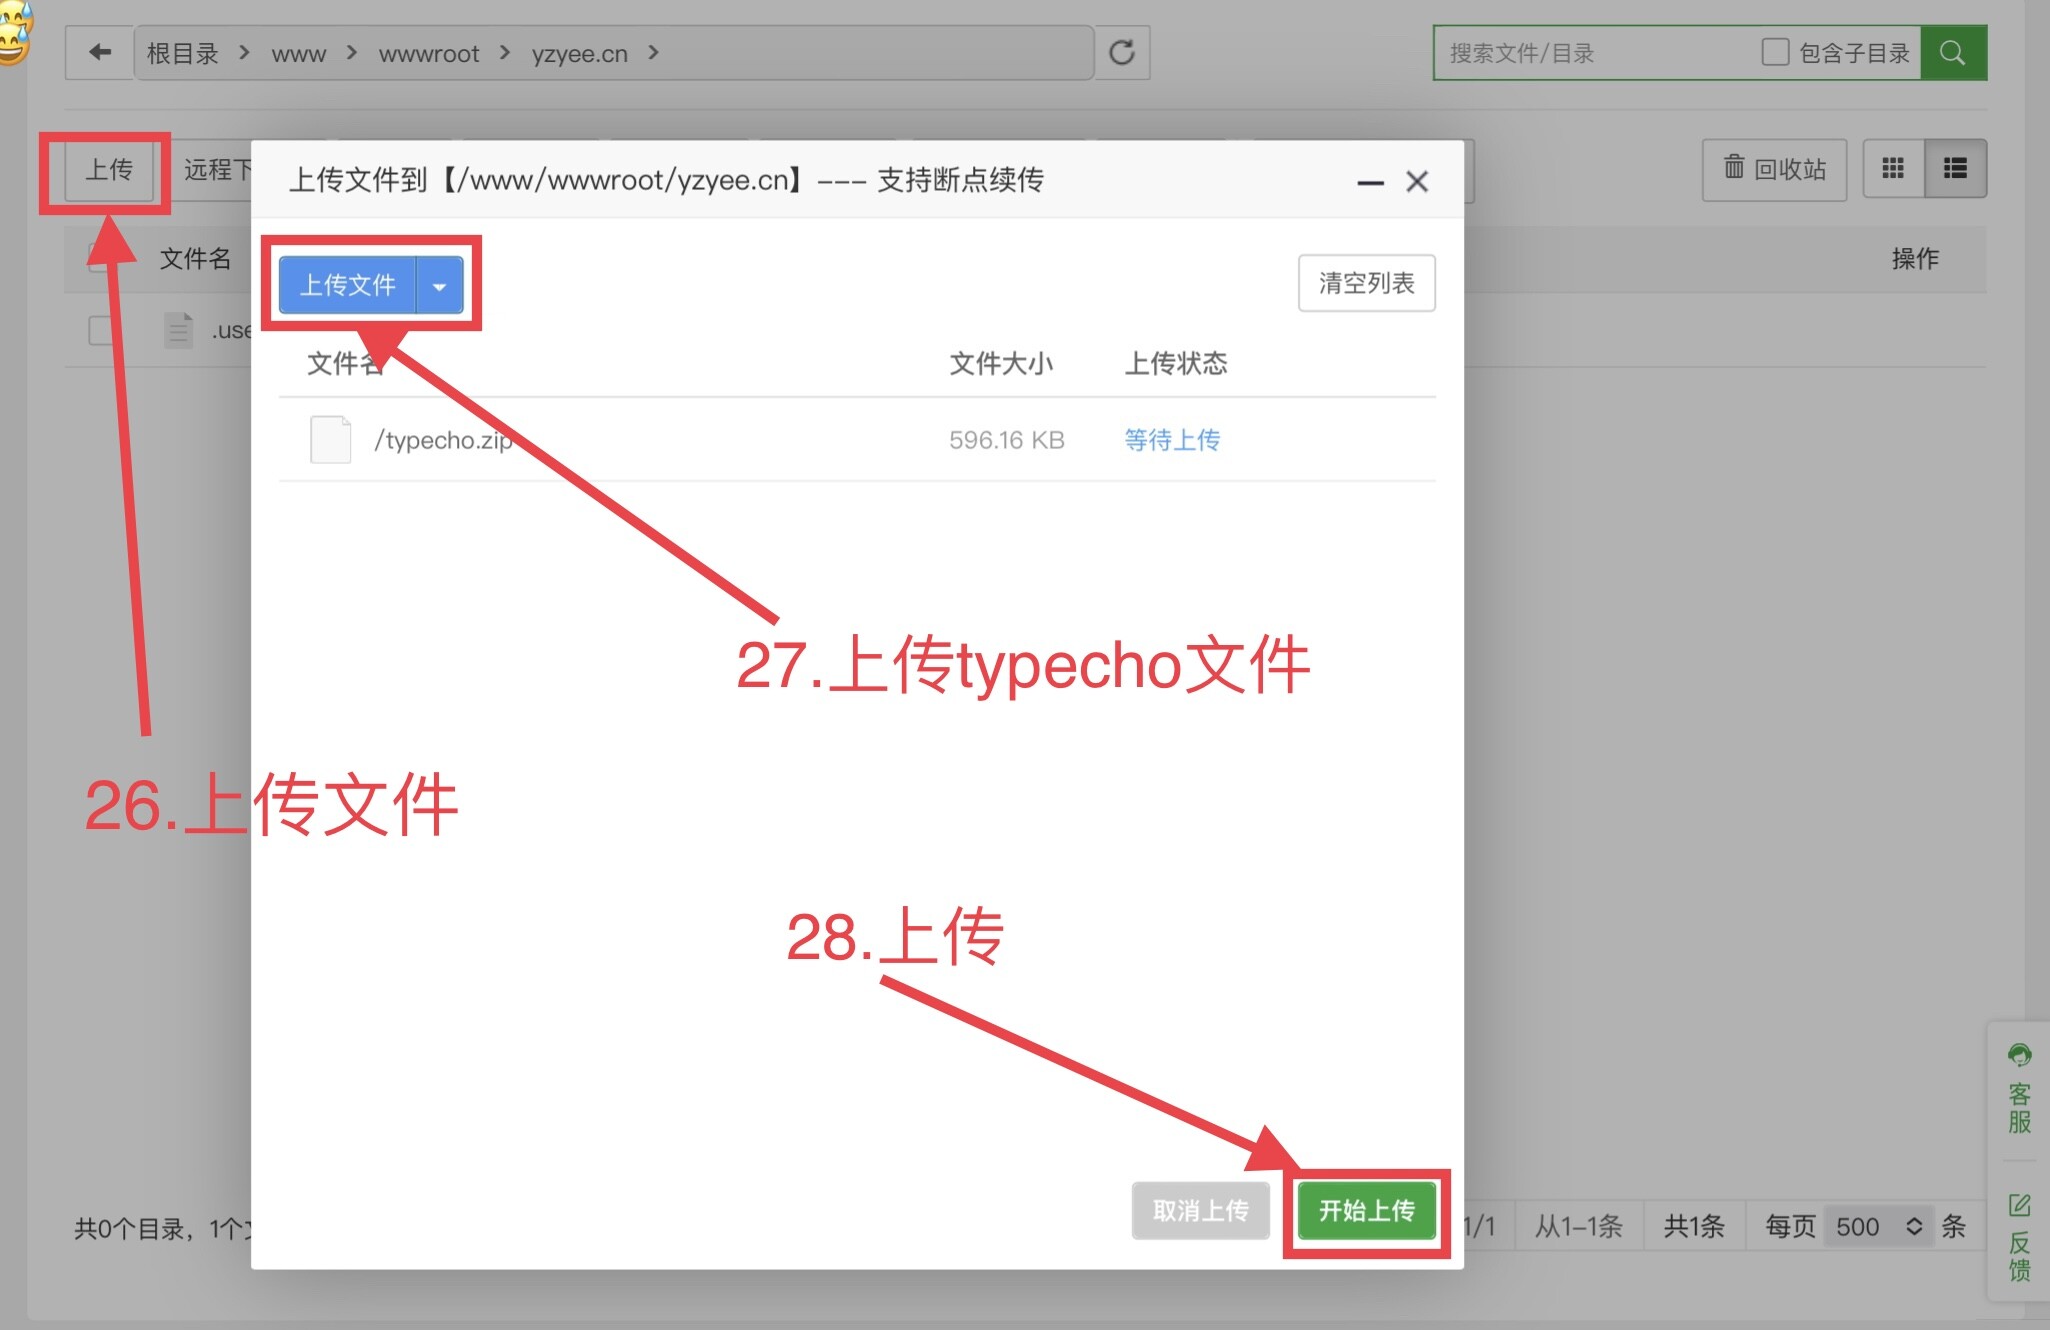Click 清空列表 to clear upload list
The width and height of the screenshot is (2050, 1330).
[1367, 284]
